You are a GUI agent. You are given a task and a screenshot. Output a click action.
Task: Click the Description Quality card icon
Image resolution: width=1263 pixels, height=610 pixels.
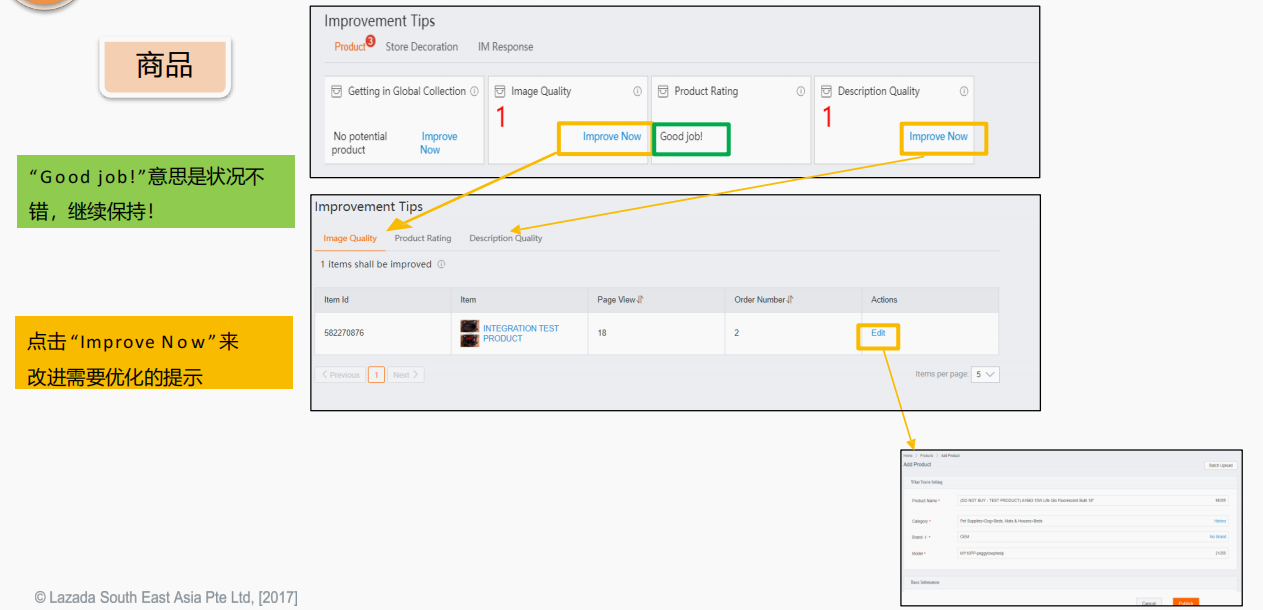[826, 91]
